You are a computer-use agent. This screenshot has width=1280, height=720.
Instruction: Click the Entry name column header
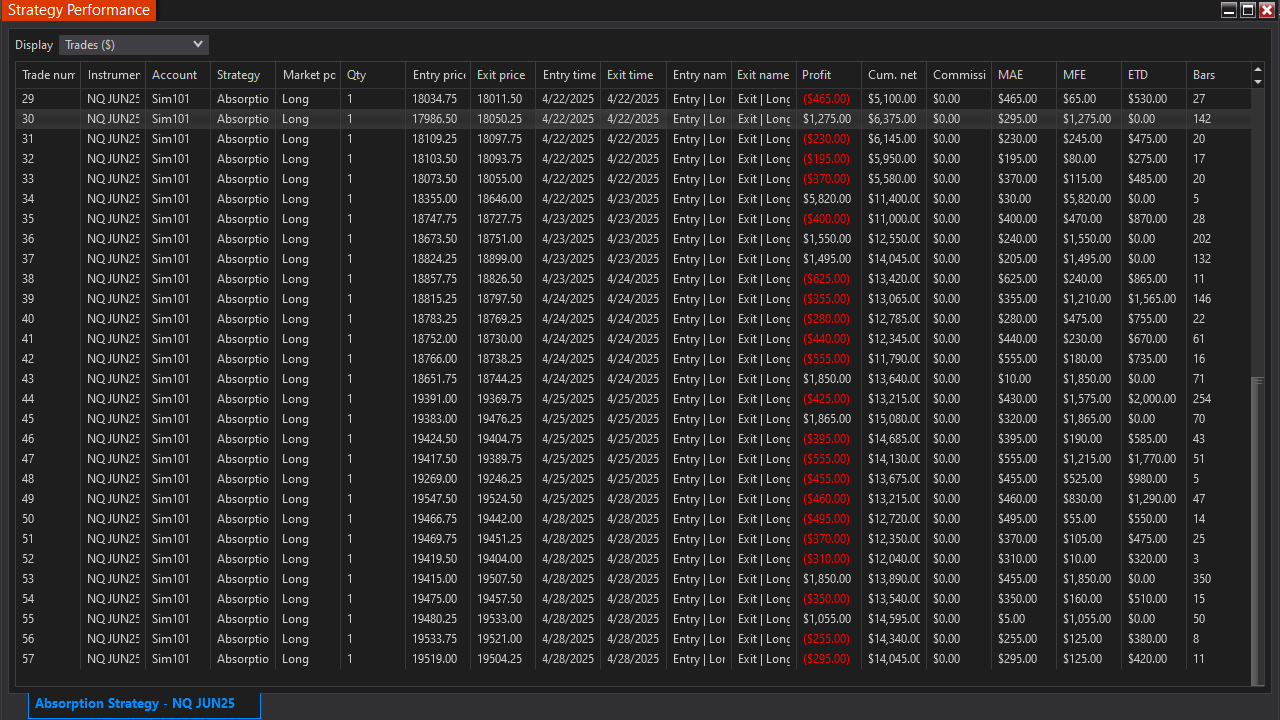(x=698, y=75)
